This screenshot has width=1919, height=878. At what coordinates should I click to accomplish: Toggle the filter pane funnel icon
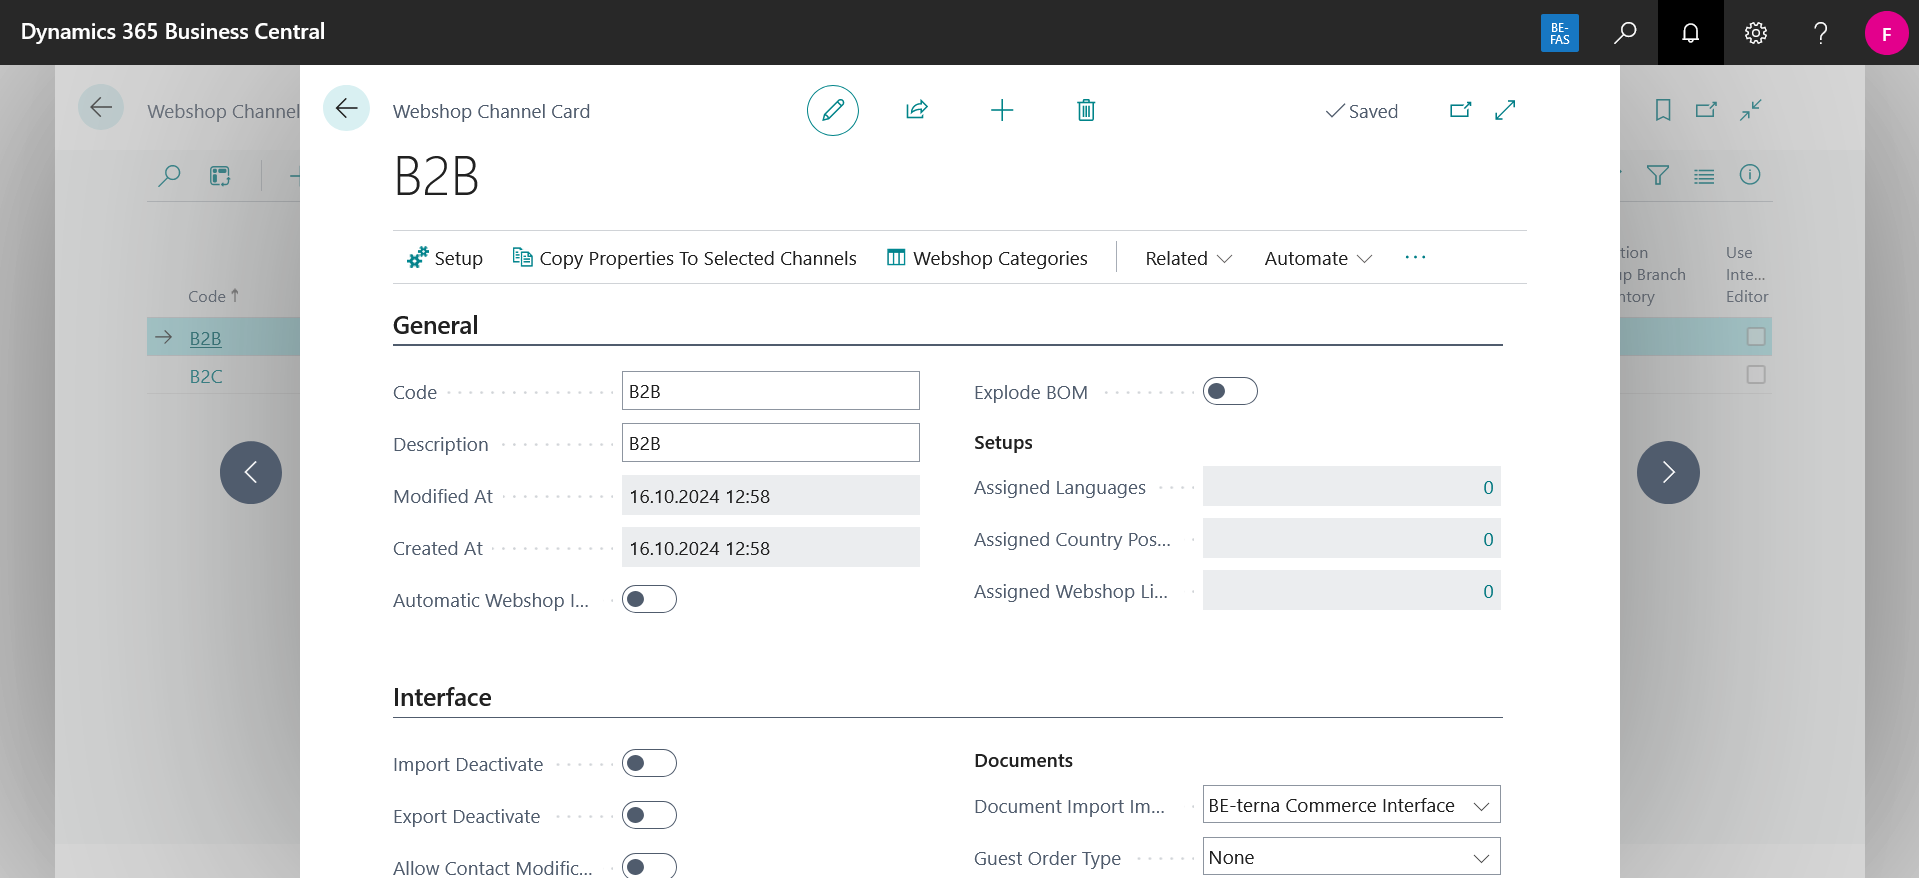[x=1658, y=176]
